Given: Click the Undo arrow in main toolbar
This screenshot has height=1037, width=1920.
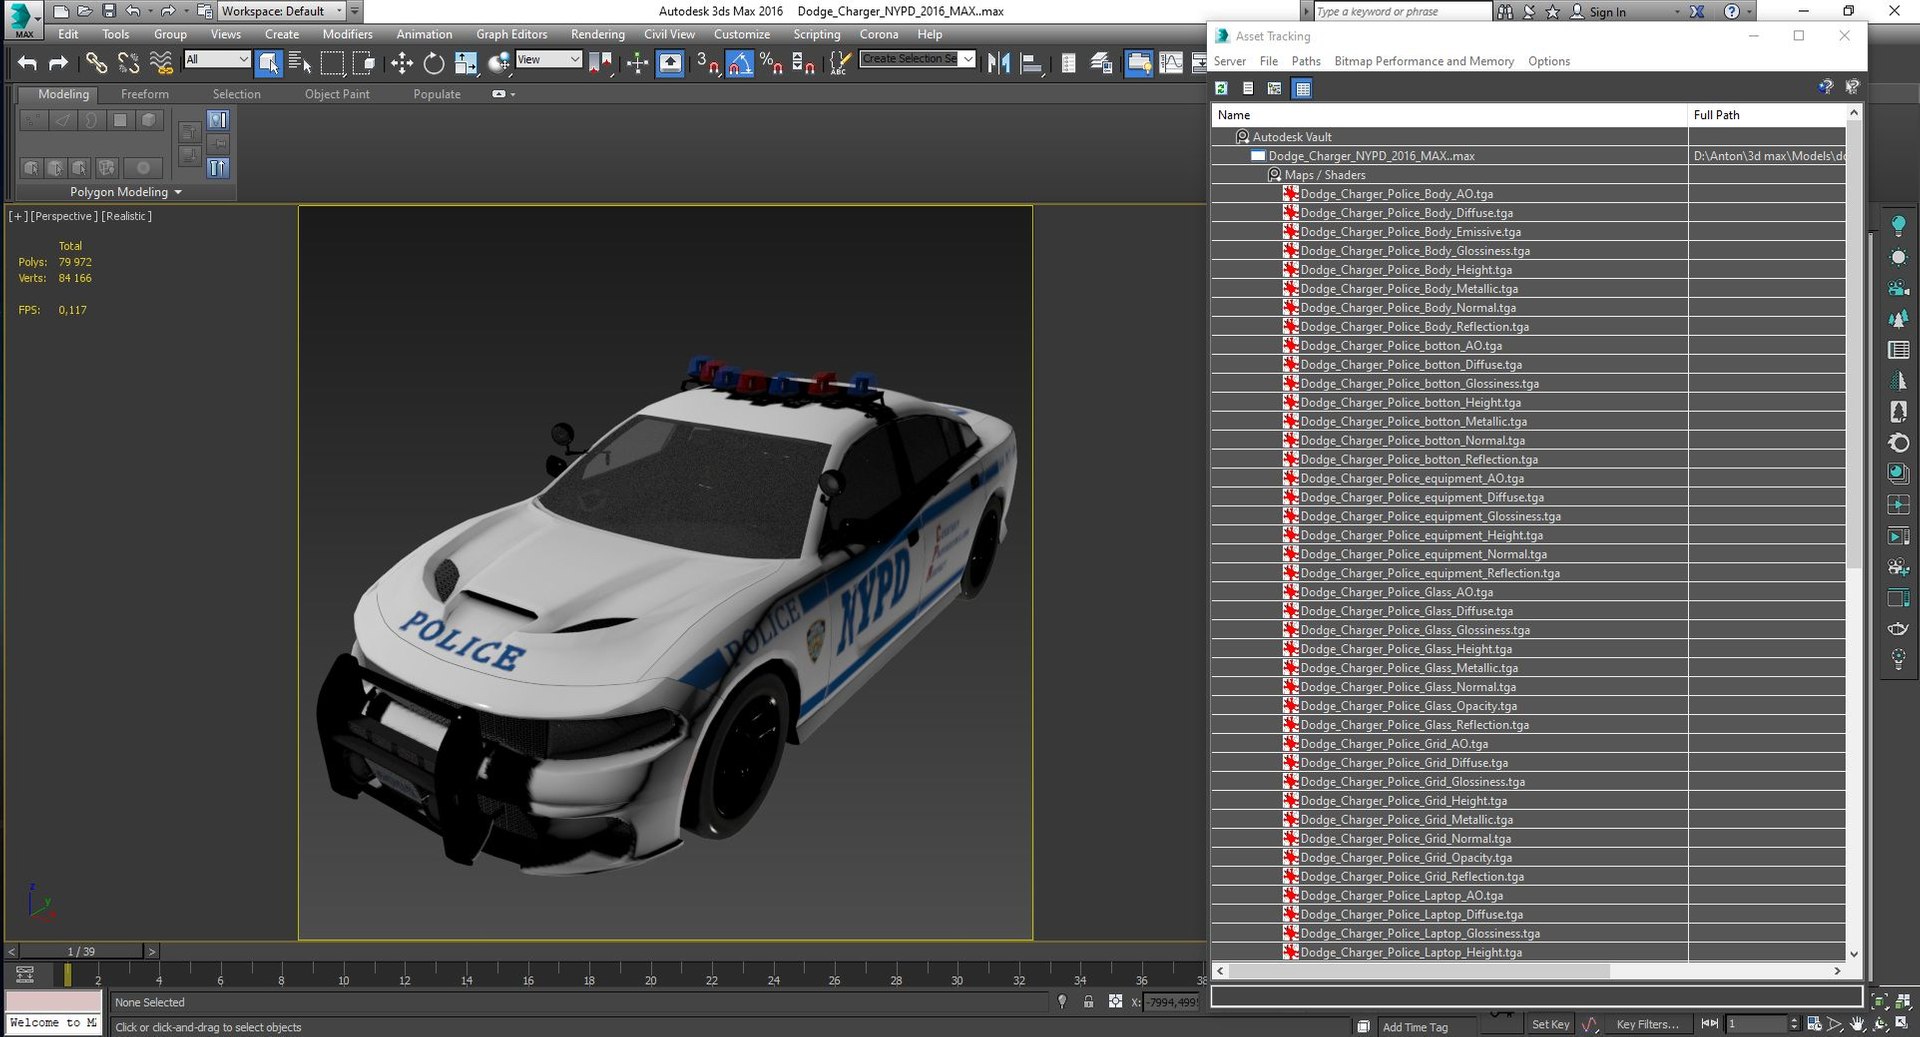Looking at the screenshot, I should (x=27, y=63).
